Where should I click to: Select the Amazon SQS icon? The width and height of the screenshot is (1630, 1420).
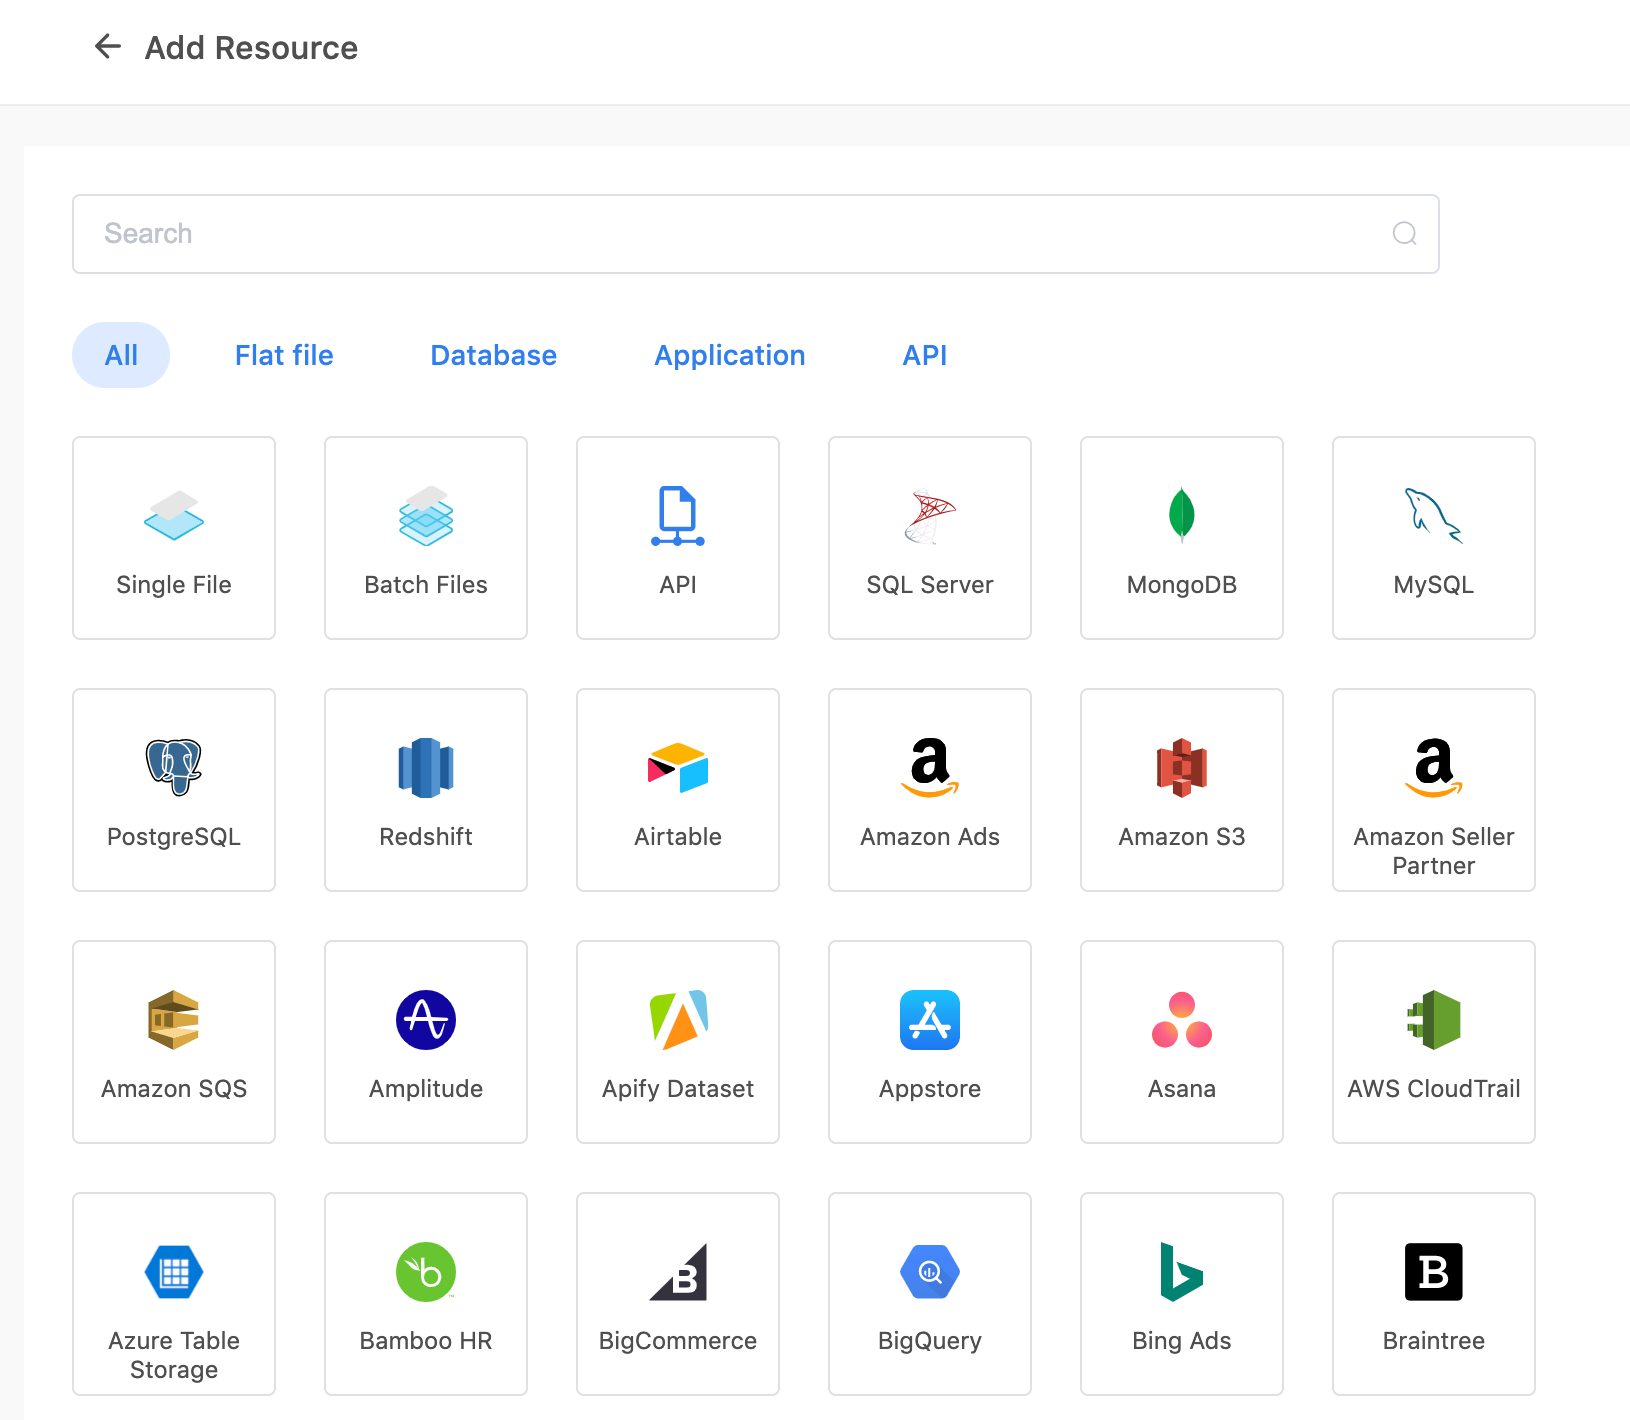click(174, 1019)
